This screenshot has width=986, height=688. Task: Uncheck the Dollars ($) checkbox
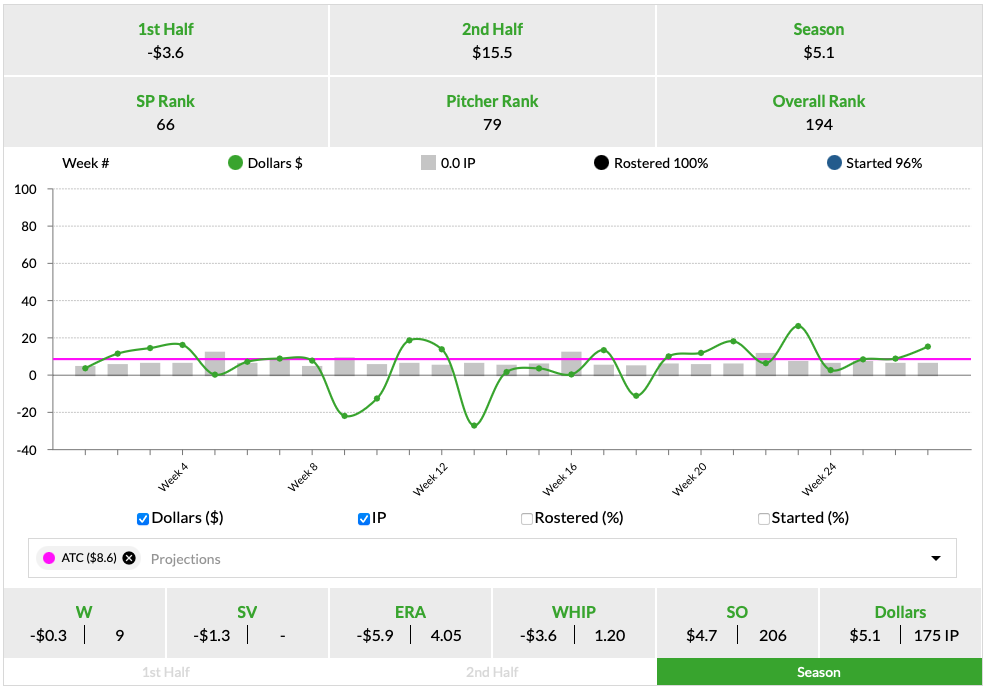143,519
